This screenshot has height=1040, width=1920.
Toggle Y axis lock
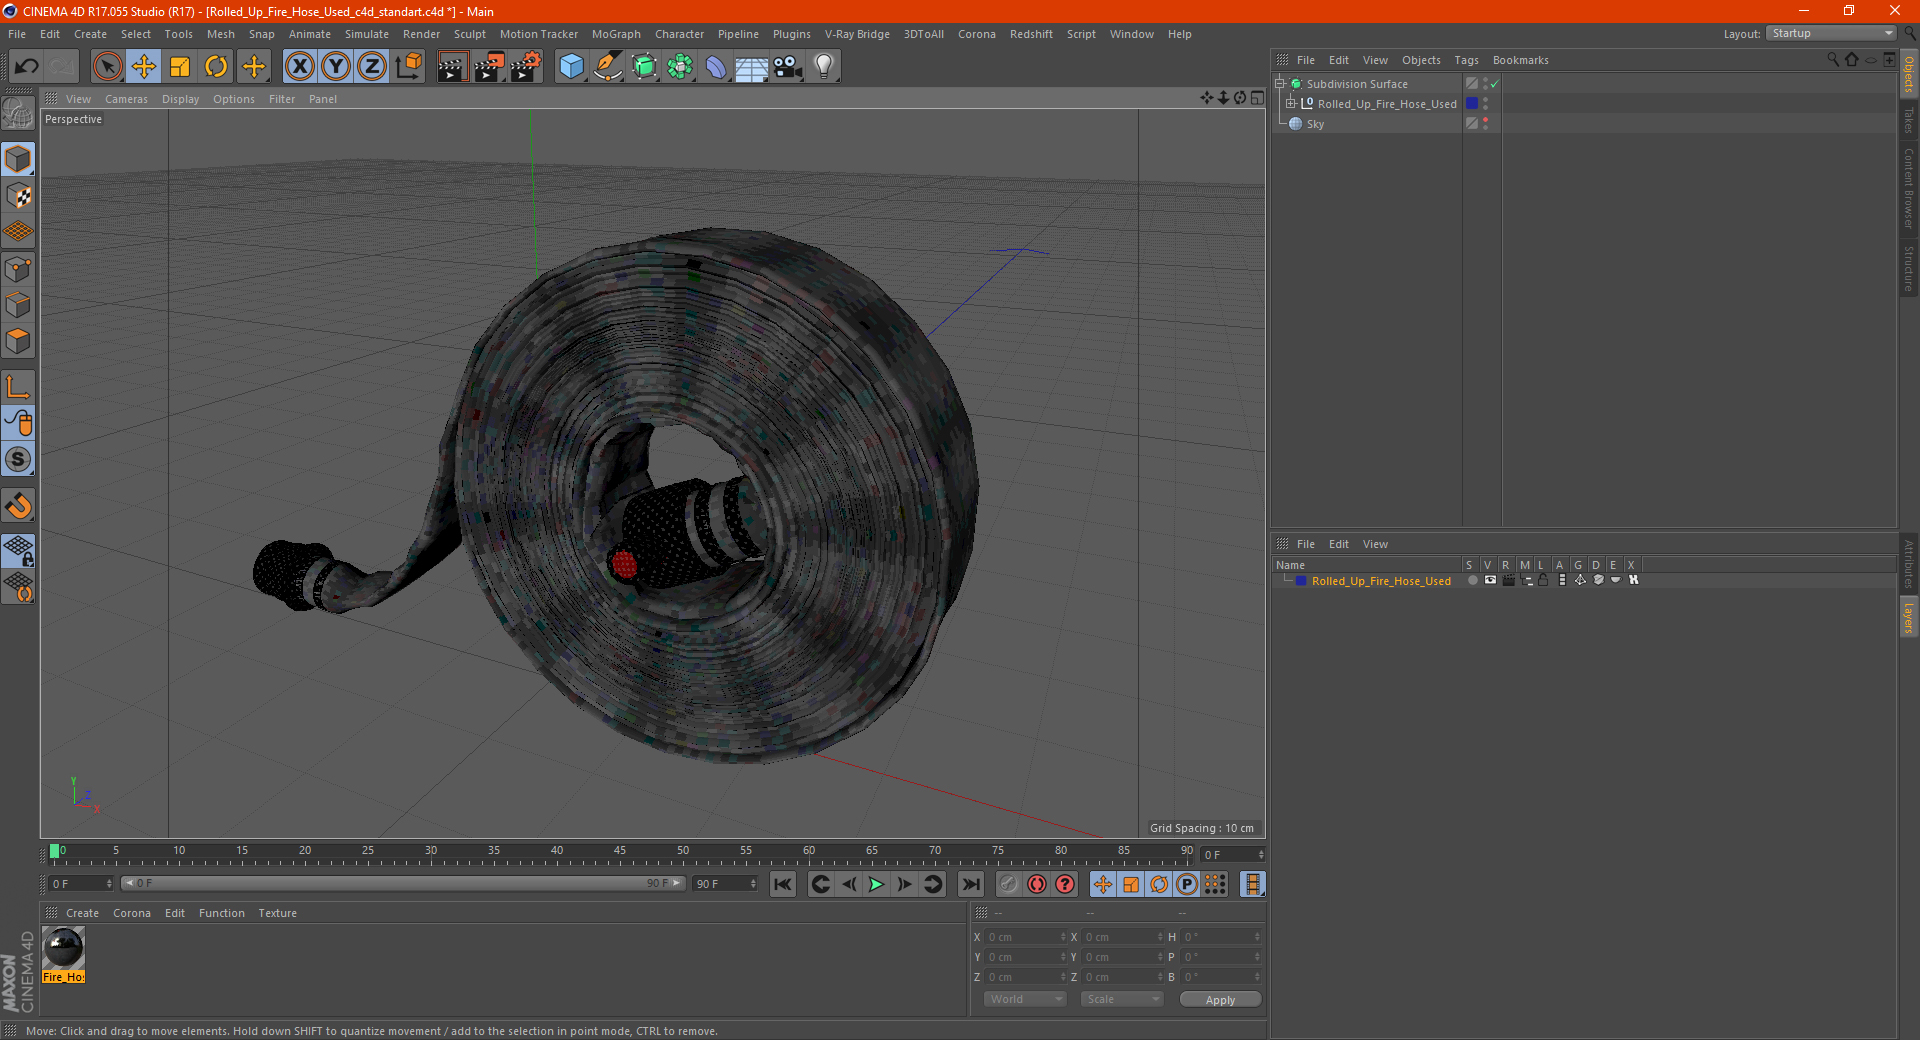pyautogui.click(x=336, y=67)
